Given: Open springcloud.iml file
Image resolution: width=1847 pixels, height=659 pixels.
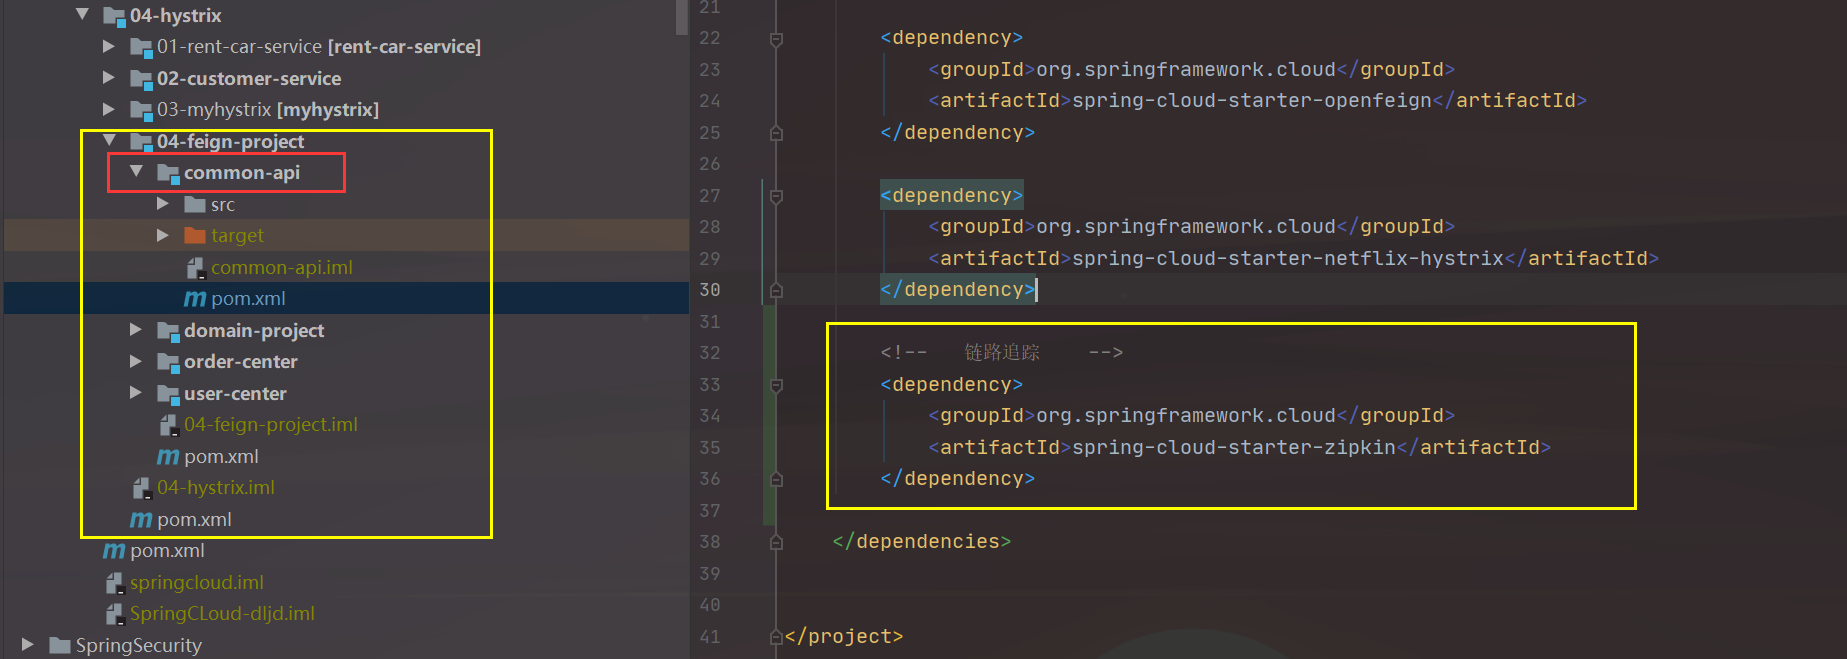Looking at the screenshot, I should [x=197, y=582].
